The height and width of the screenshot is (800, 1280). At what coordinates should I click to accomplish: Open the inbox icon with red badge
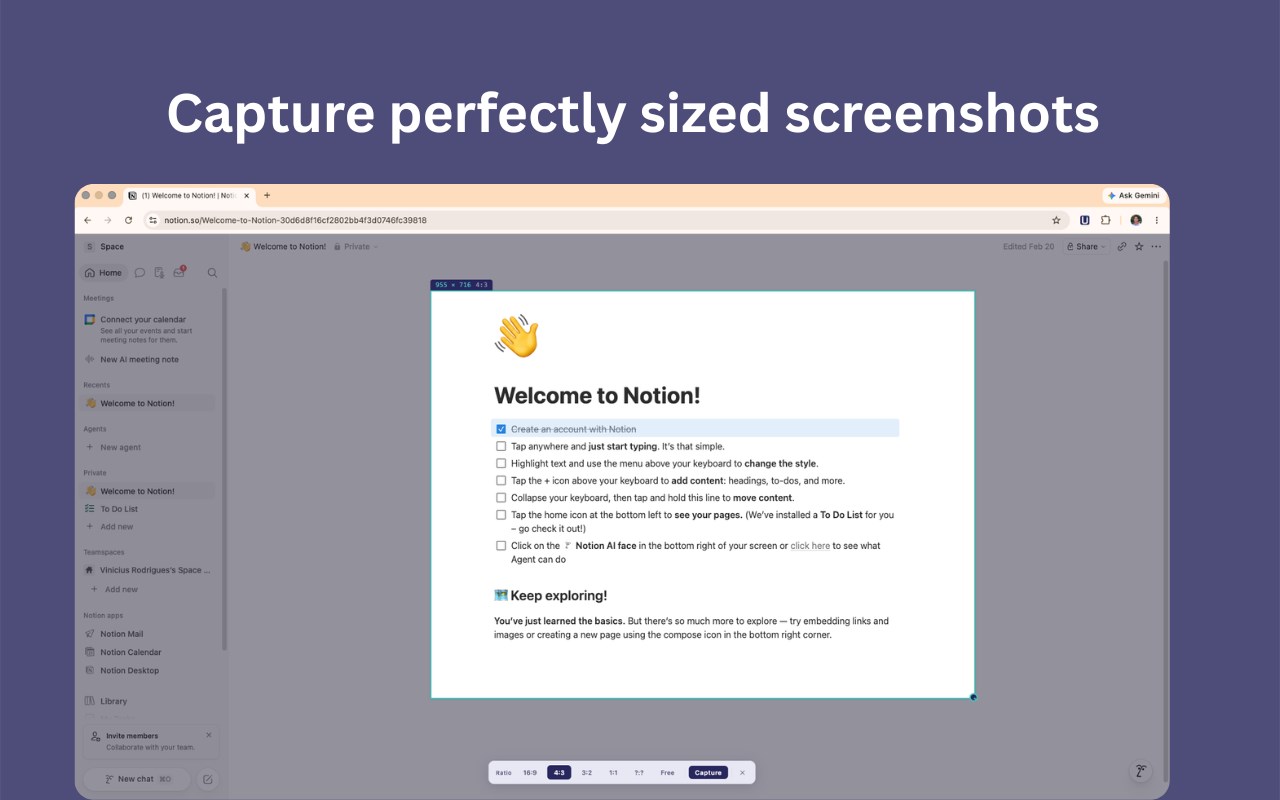pos(179,272)
